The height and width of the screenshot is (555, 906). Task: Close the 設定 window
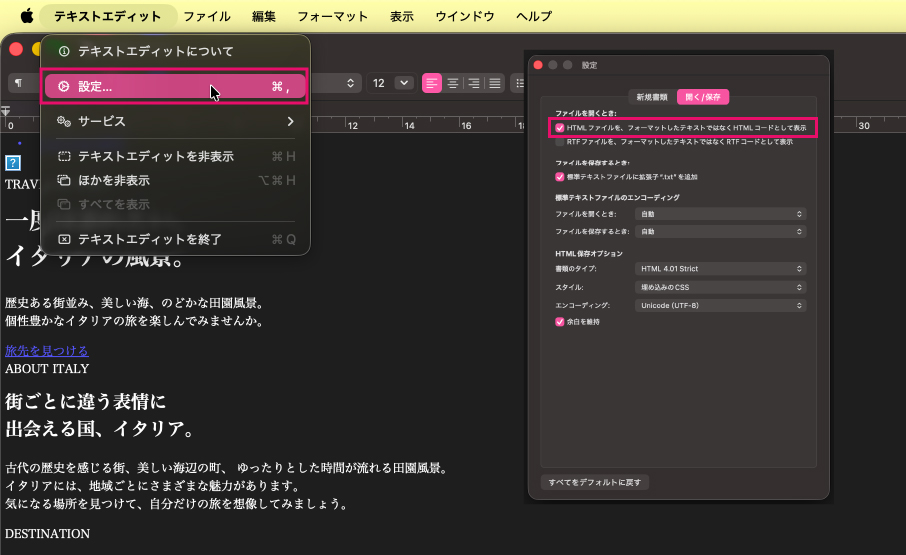pyautogui.click(x=538, y=65)
